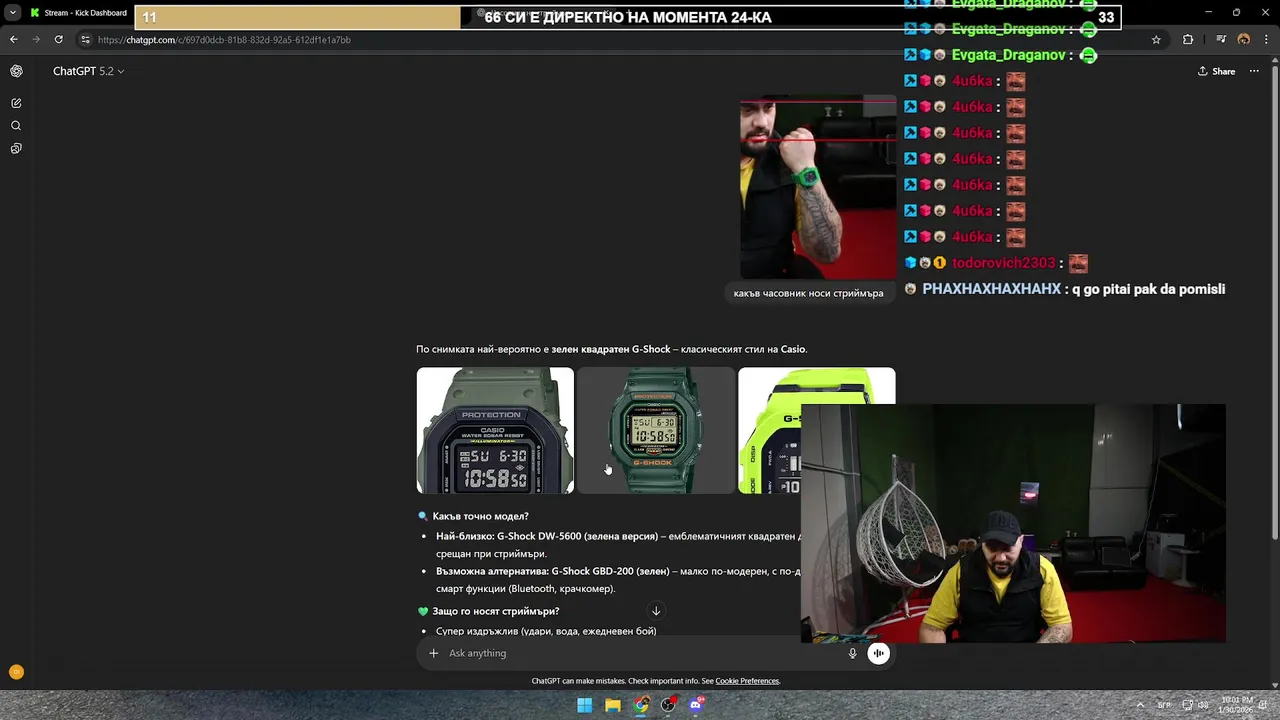Open Windows Start menu
The width and height of the screenshot is (1280, 720).
[x=585, y=705]
